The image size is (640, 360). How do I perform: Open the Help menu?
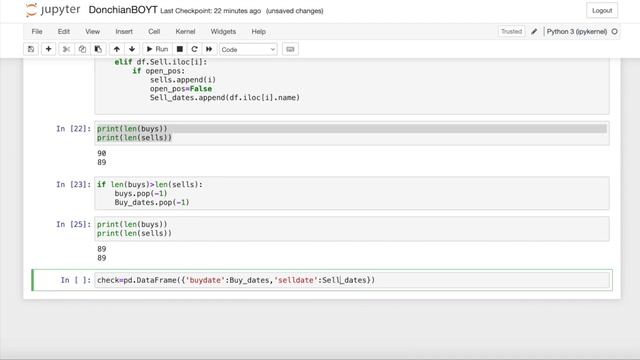(258, 31)
